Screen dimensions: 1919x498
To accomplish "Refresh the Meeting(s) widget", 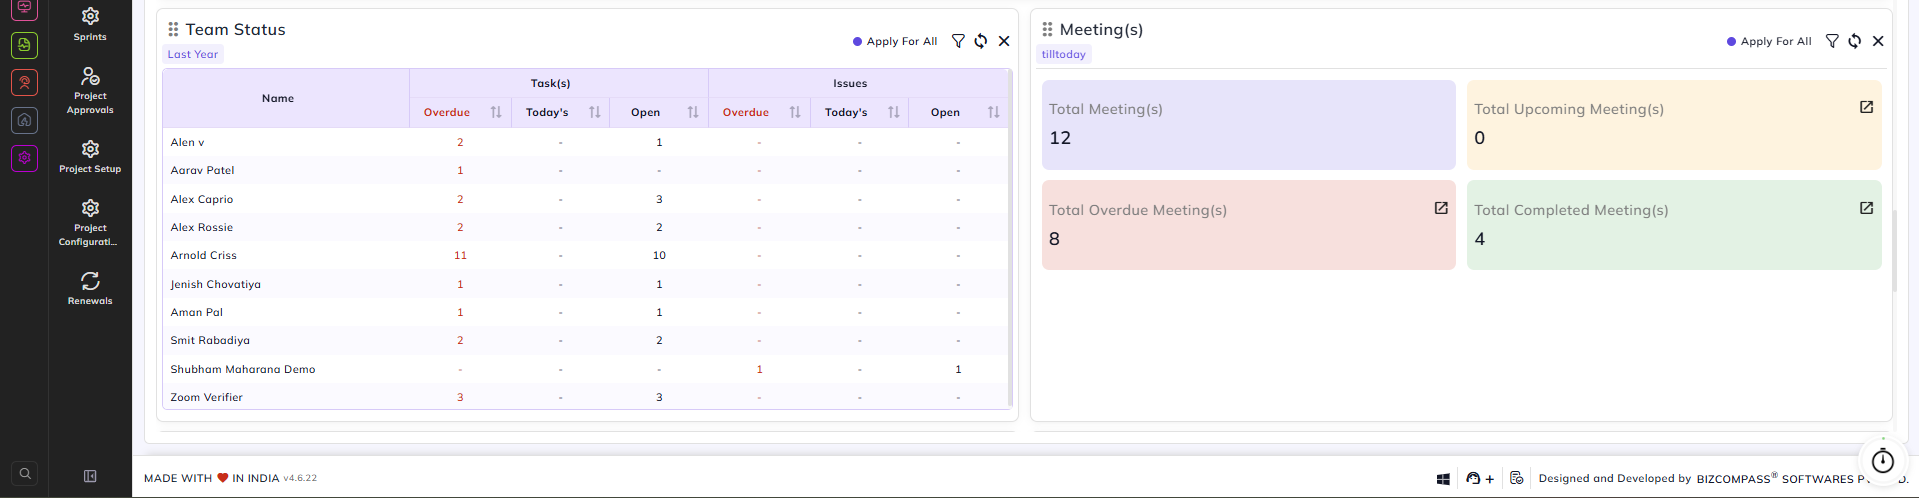I will tap(1855, 41).
